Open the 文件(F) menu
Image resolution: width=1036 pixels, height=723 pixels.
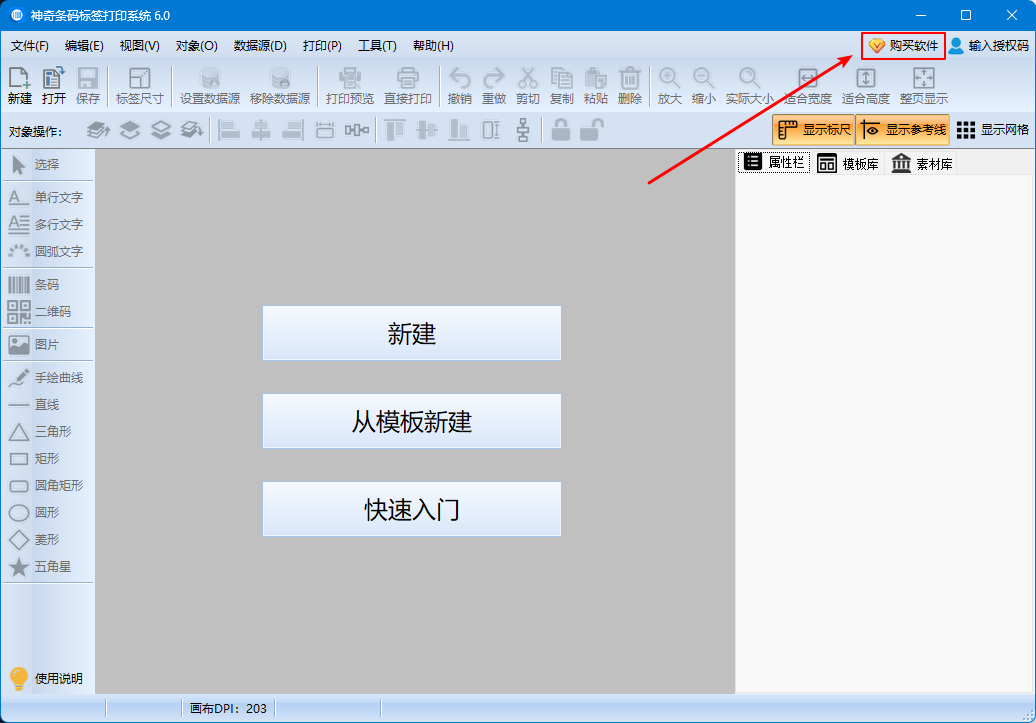click(x=30, y=46)
